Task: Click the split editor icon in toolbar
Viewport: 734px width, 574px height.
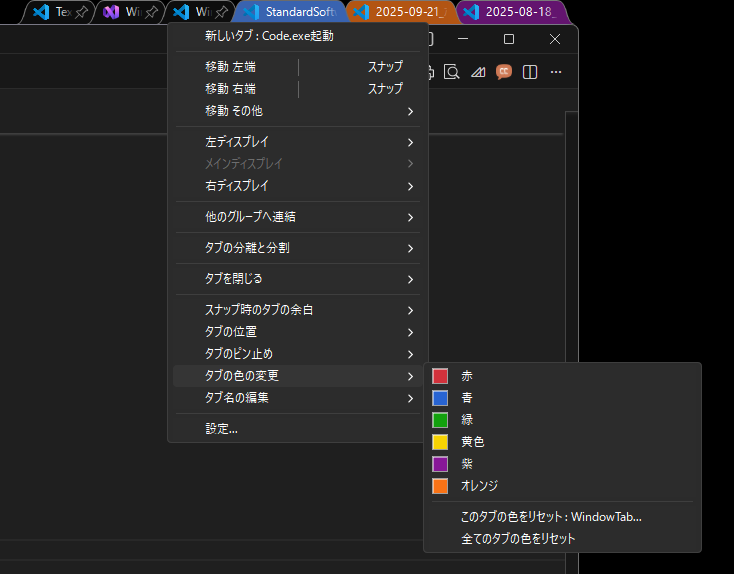Action: [x=530, y=71]
